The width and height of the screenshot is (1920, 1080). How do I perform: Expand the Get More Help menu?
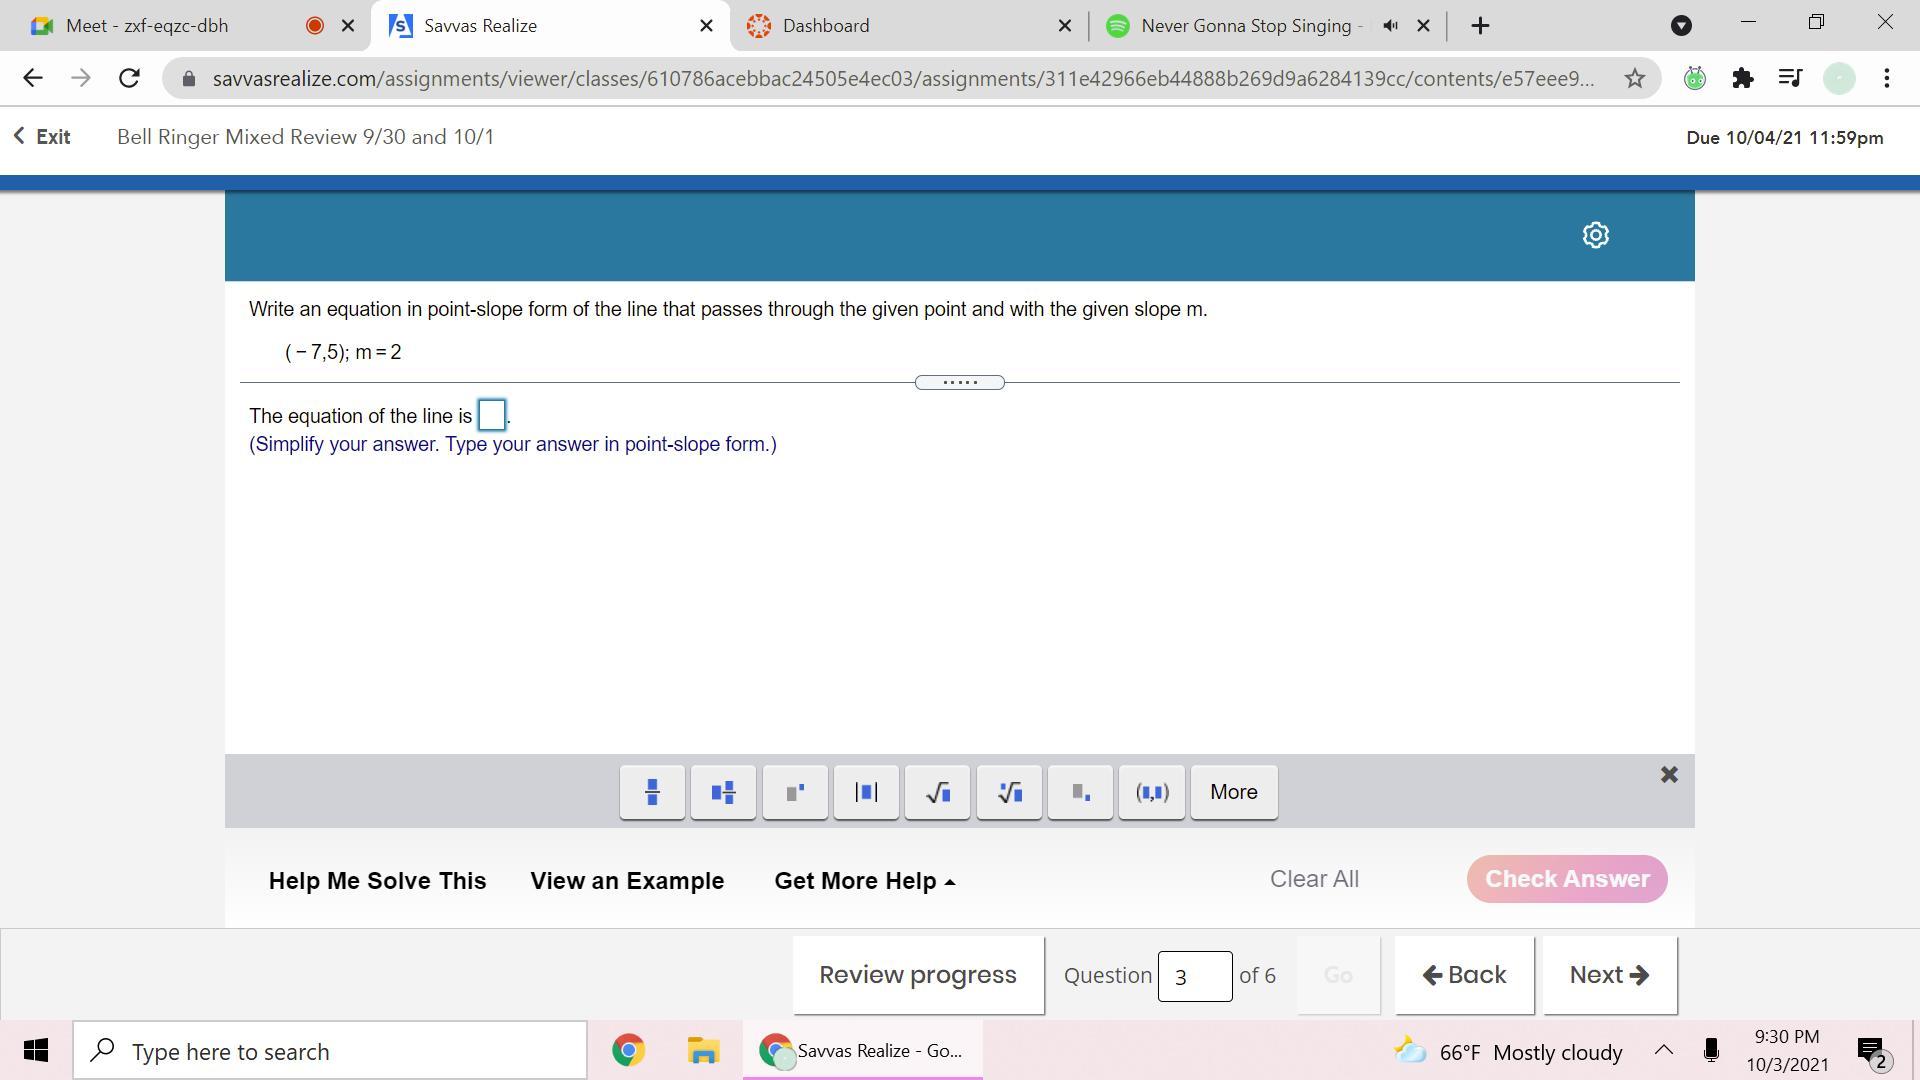(864, 881)
